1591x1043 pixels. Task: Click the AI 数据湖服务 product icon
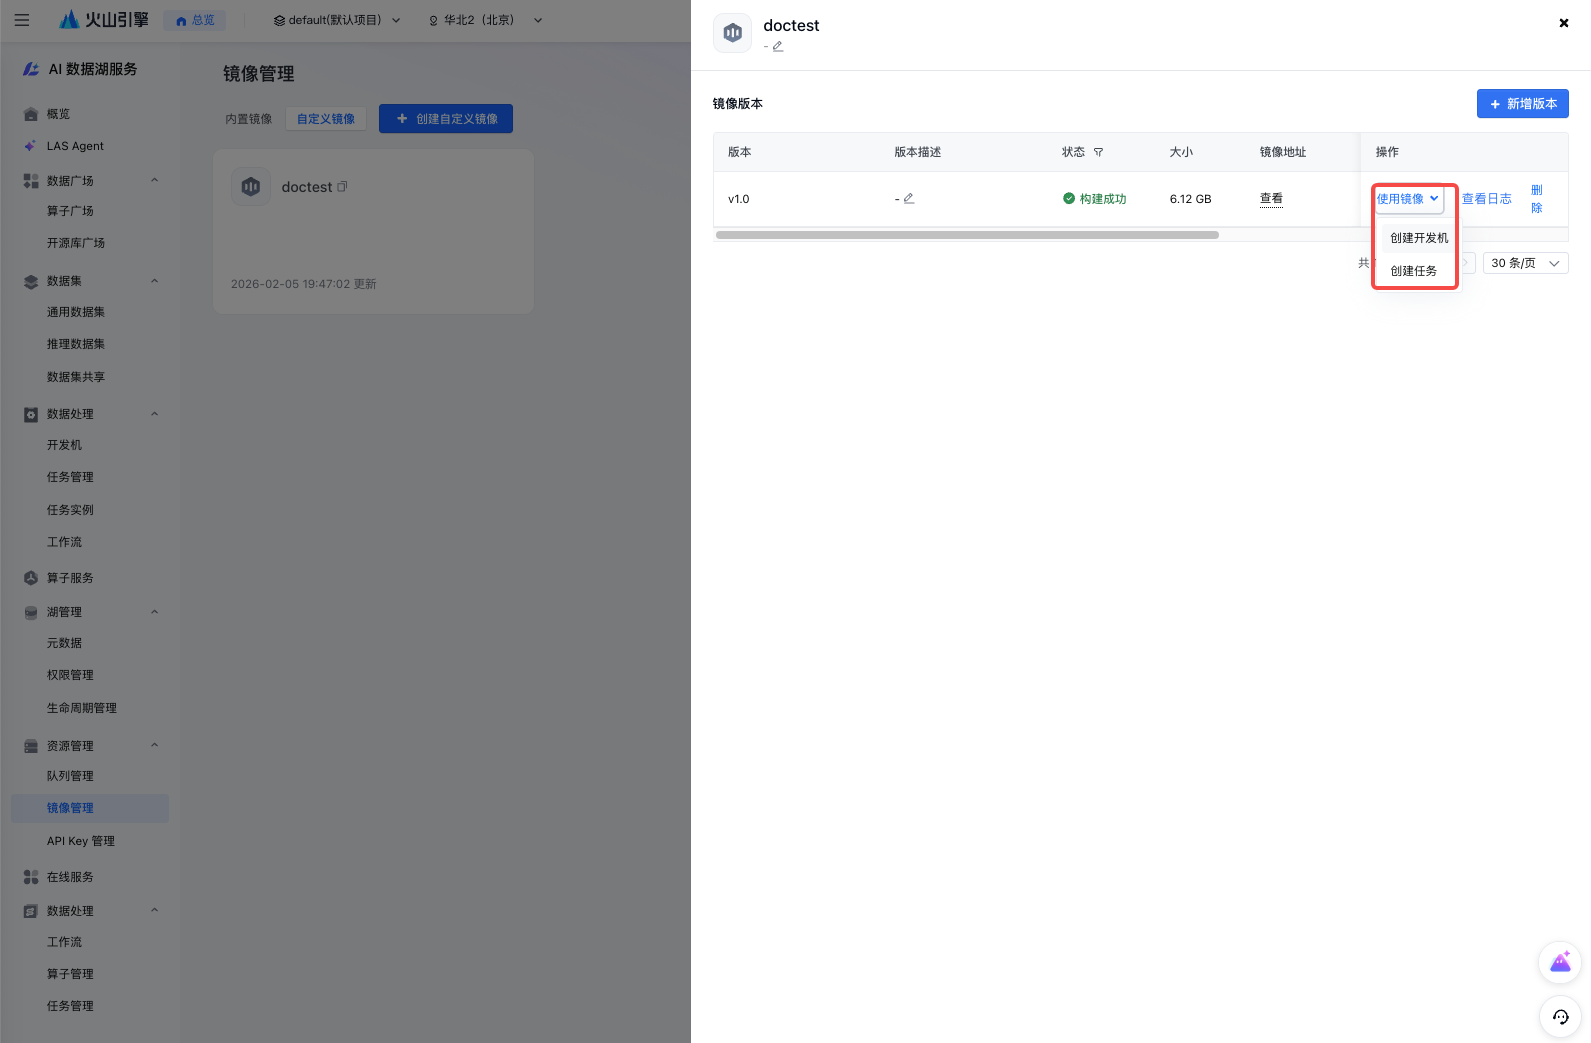[31, 69]
